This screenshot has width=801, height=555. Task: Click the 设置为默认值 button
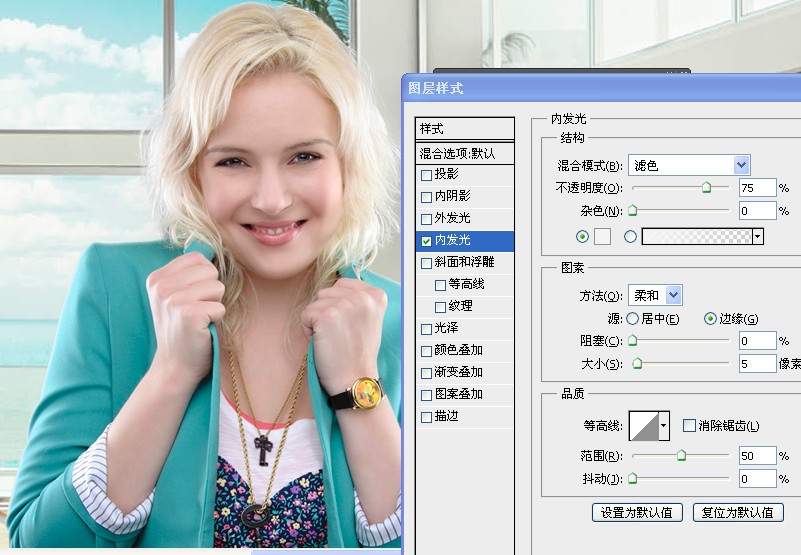637,513
